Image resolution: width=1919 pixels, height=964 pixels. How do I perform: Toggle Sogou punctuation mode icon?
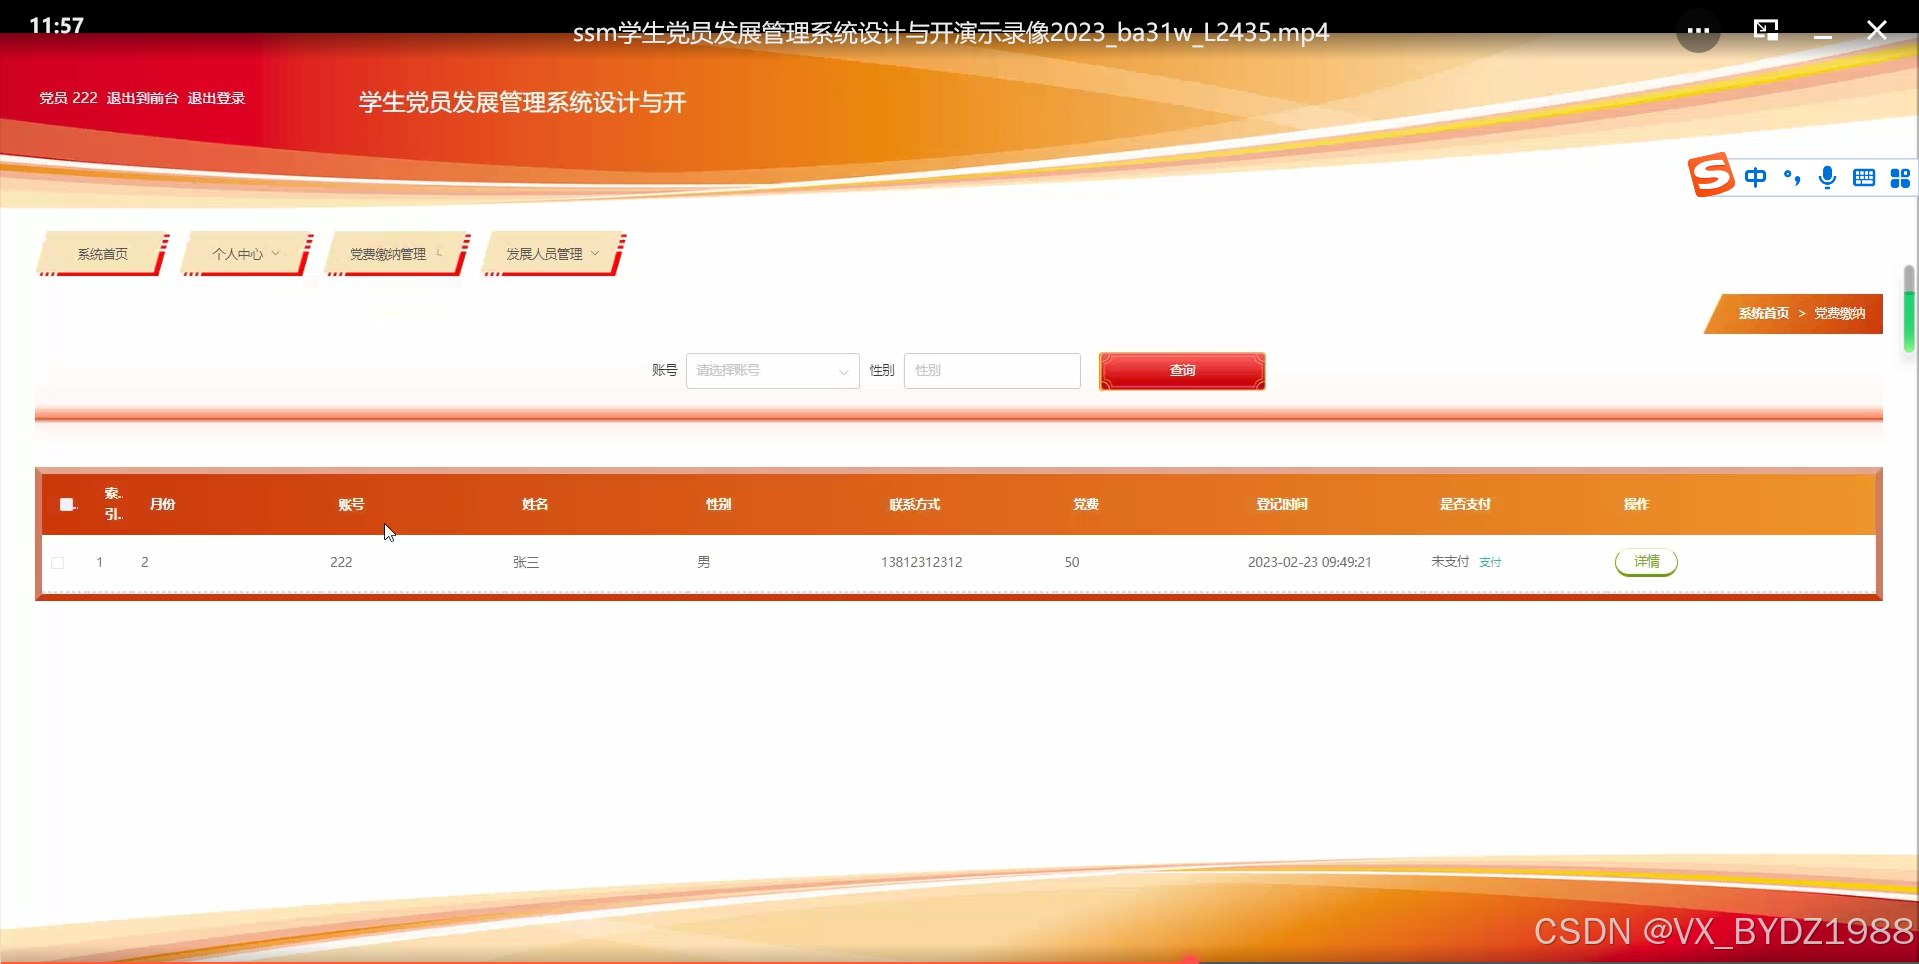1792,178
